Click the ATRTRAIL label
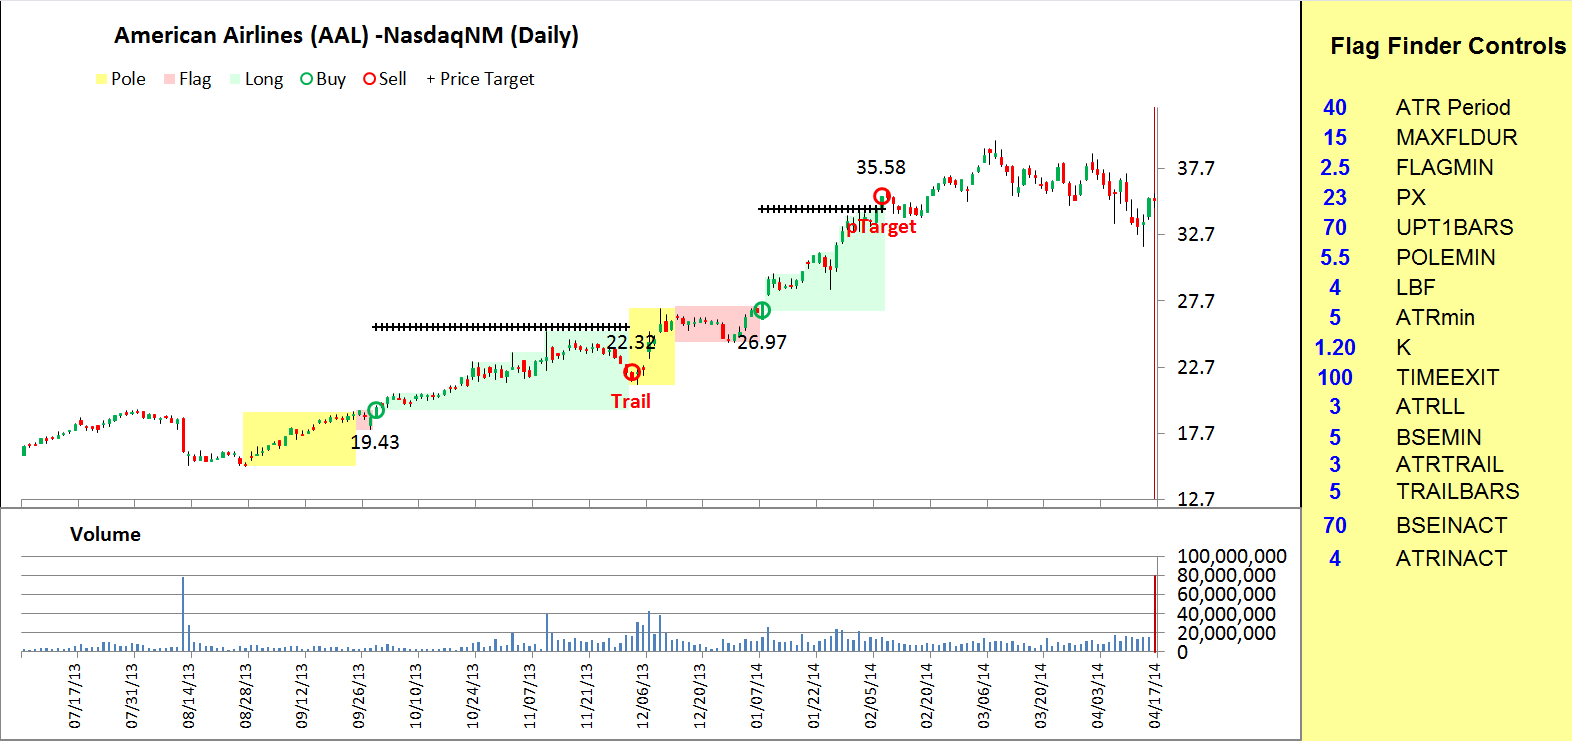The width and height of the screenshot is (1572, 741). pos(1450,464)
